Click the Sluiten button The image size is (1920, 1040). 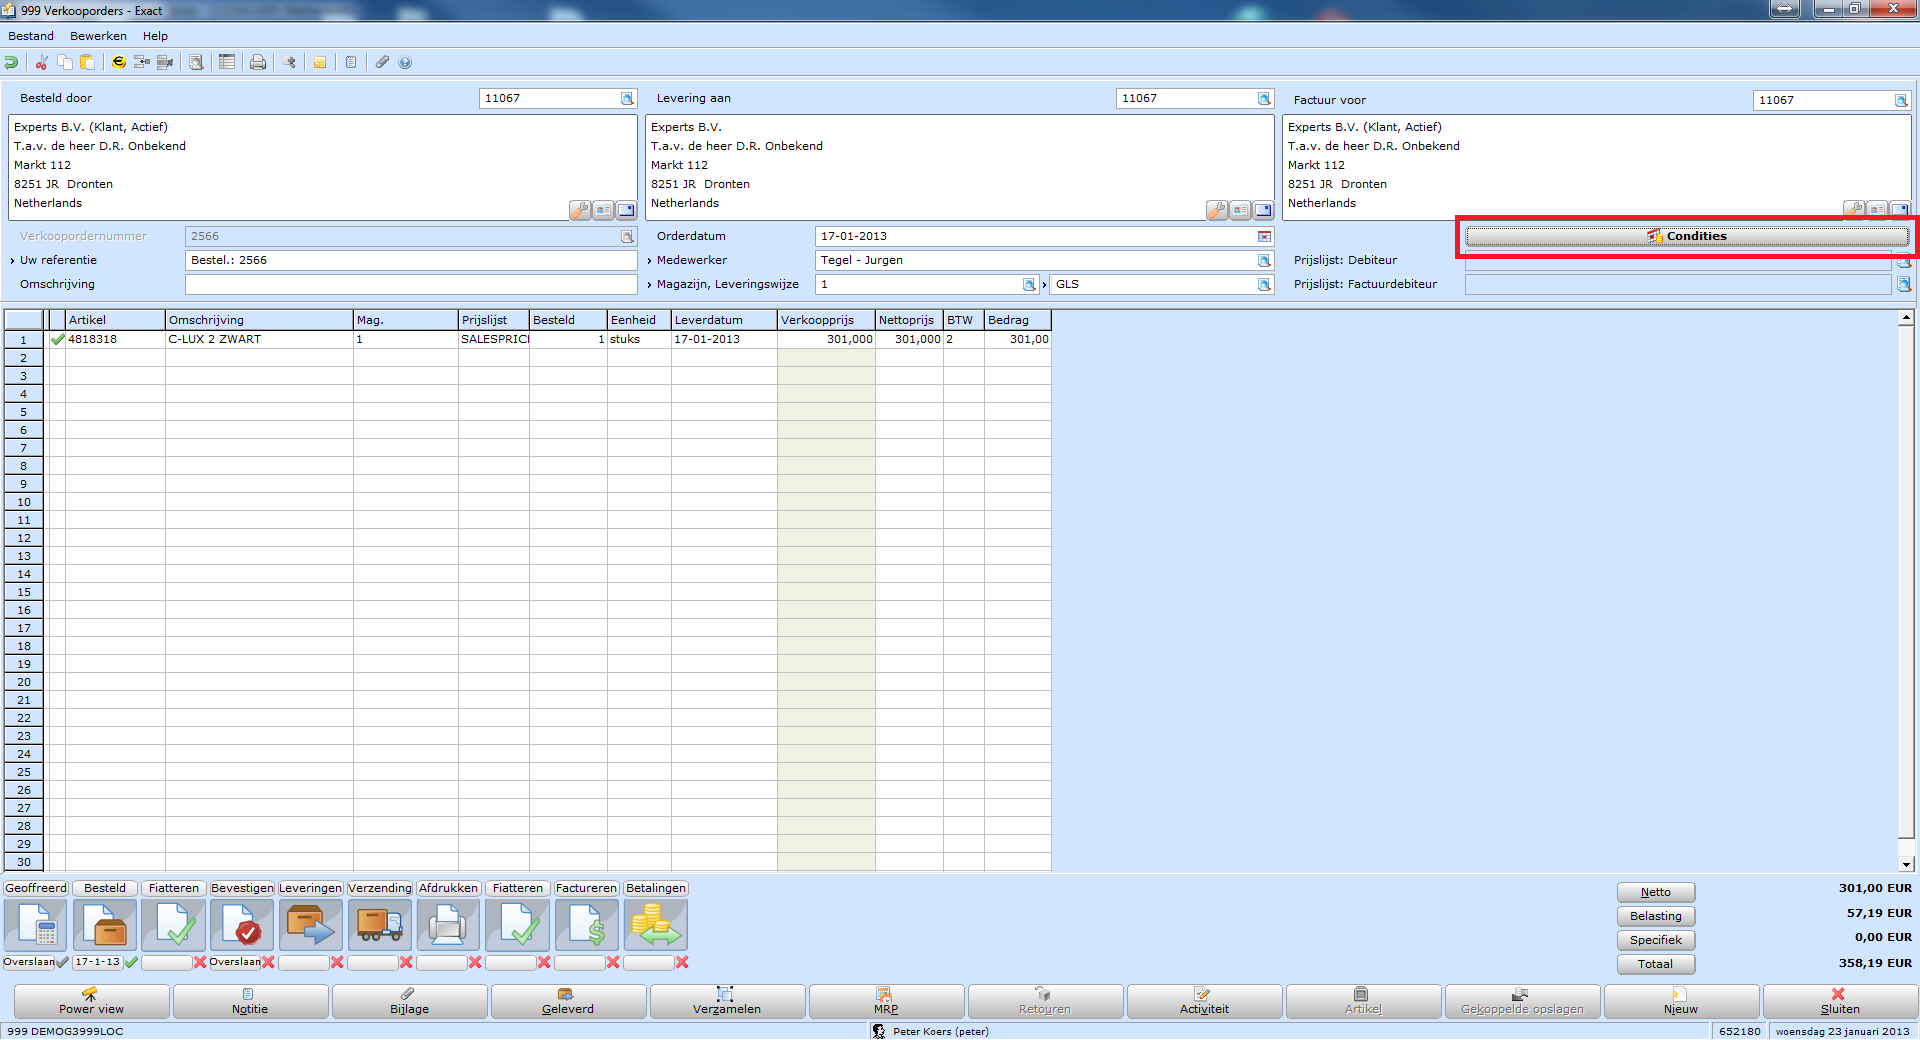click(1839, 1001)
